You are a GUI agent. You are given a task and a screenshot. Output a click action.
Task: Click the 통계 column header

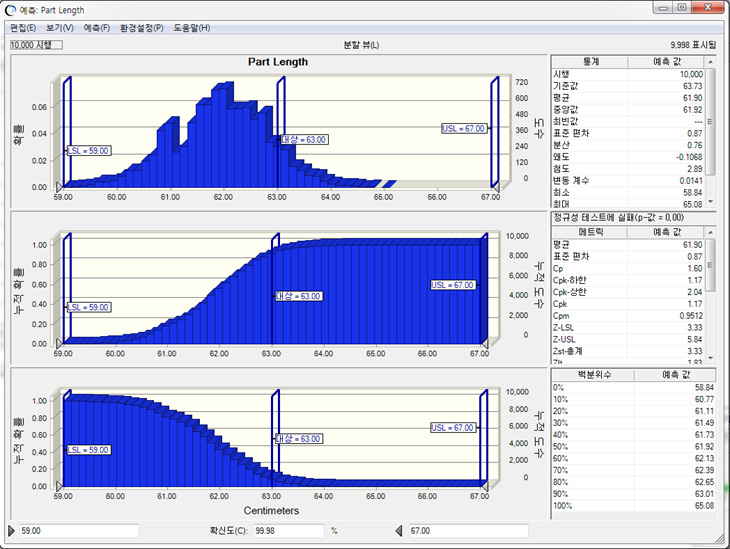pos(590,61)
